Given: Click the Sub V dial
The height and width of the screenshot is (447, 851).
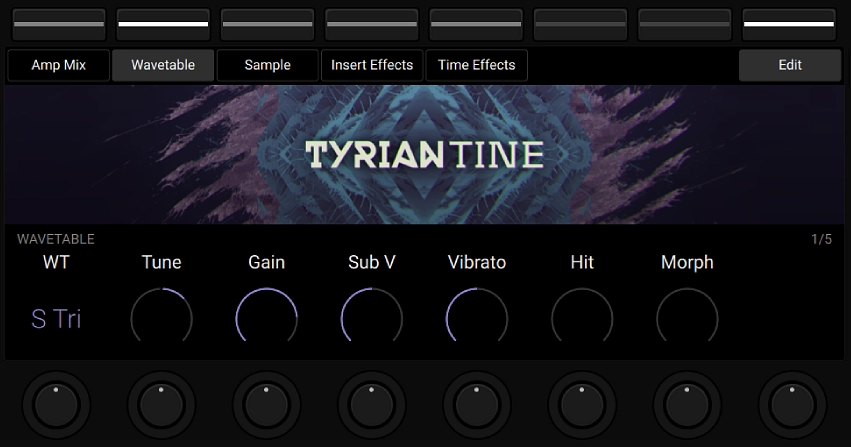Looking at the screenshot, I should coord(372,316).
